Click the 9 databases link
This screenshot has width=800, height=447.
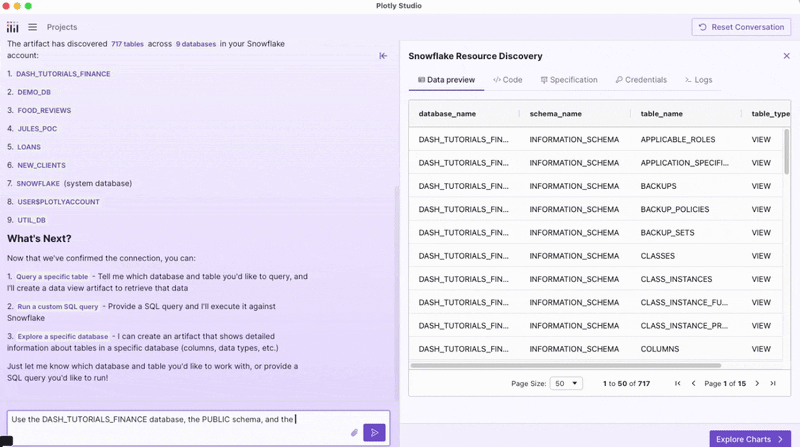point(196,44)
